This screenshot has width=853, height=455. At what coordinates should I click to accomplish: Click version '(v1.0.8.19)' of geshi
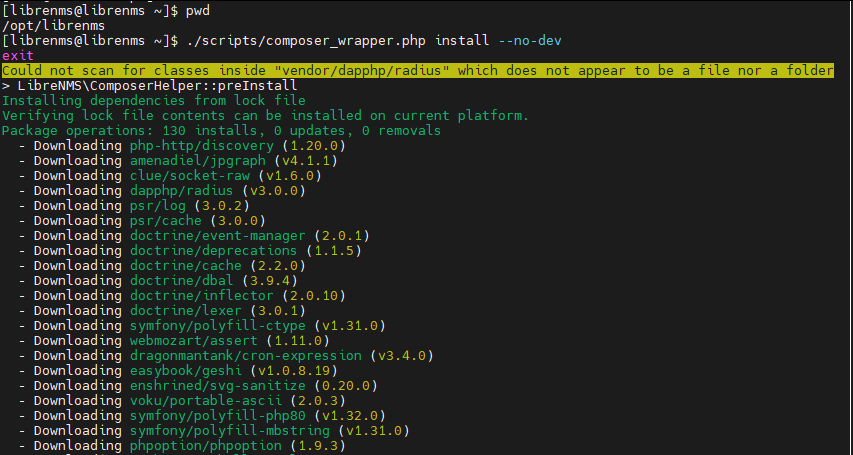(x=294, y=371)
